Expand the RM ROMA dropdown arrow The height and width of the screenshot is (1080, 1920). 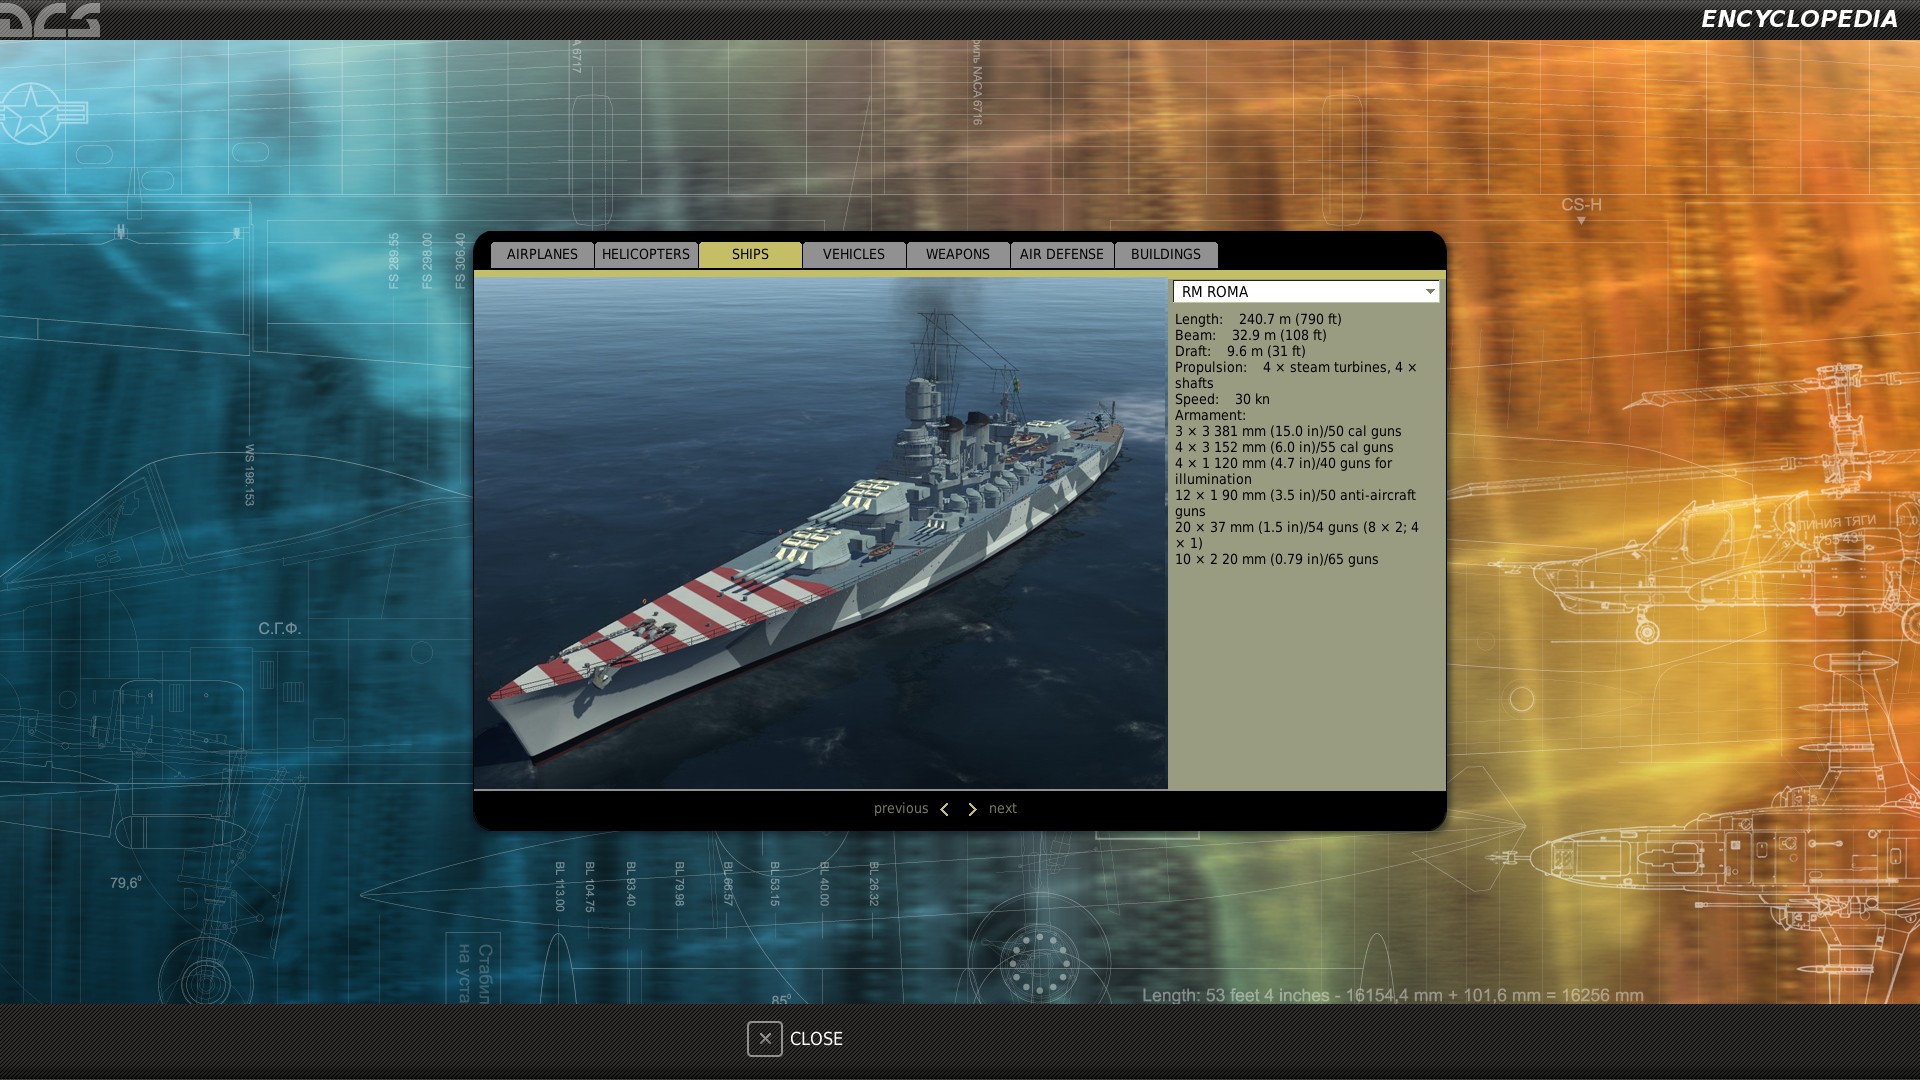click(1430, 291)
